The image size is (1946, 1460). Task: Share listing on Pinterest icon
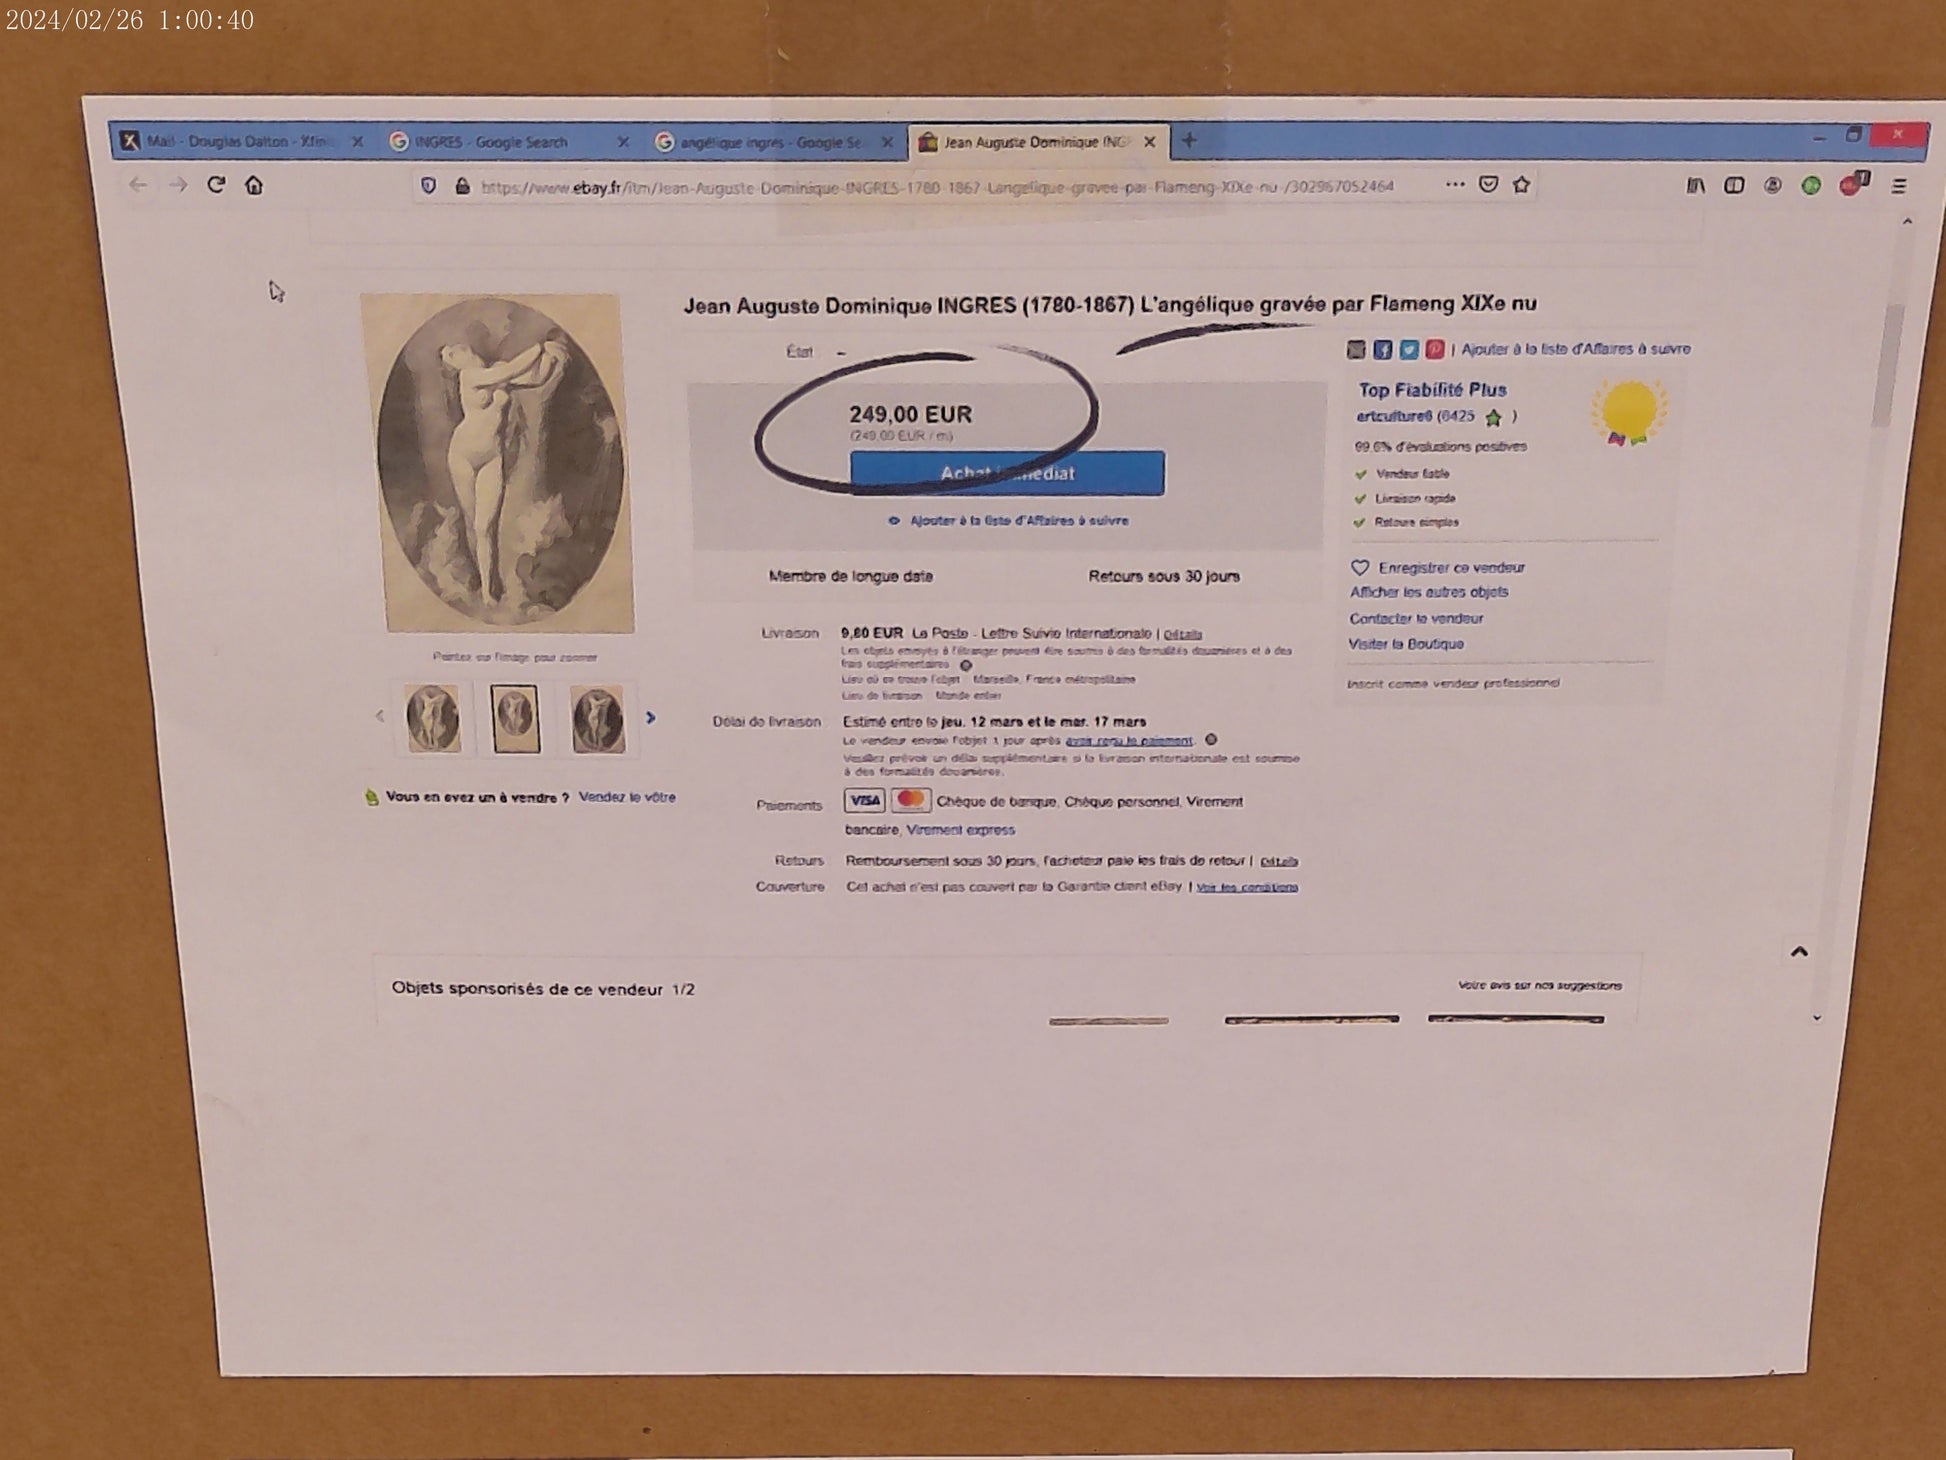click(1434, 349)
